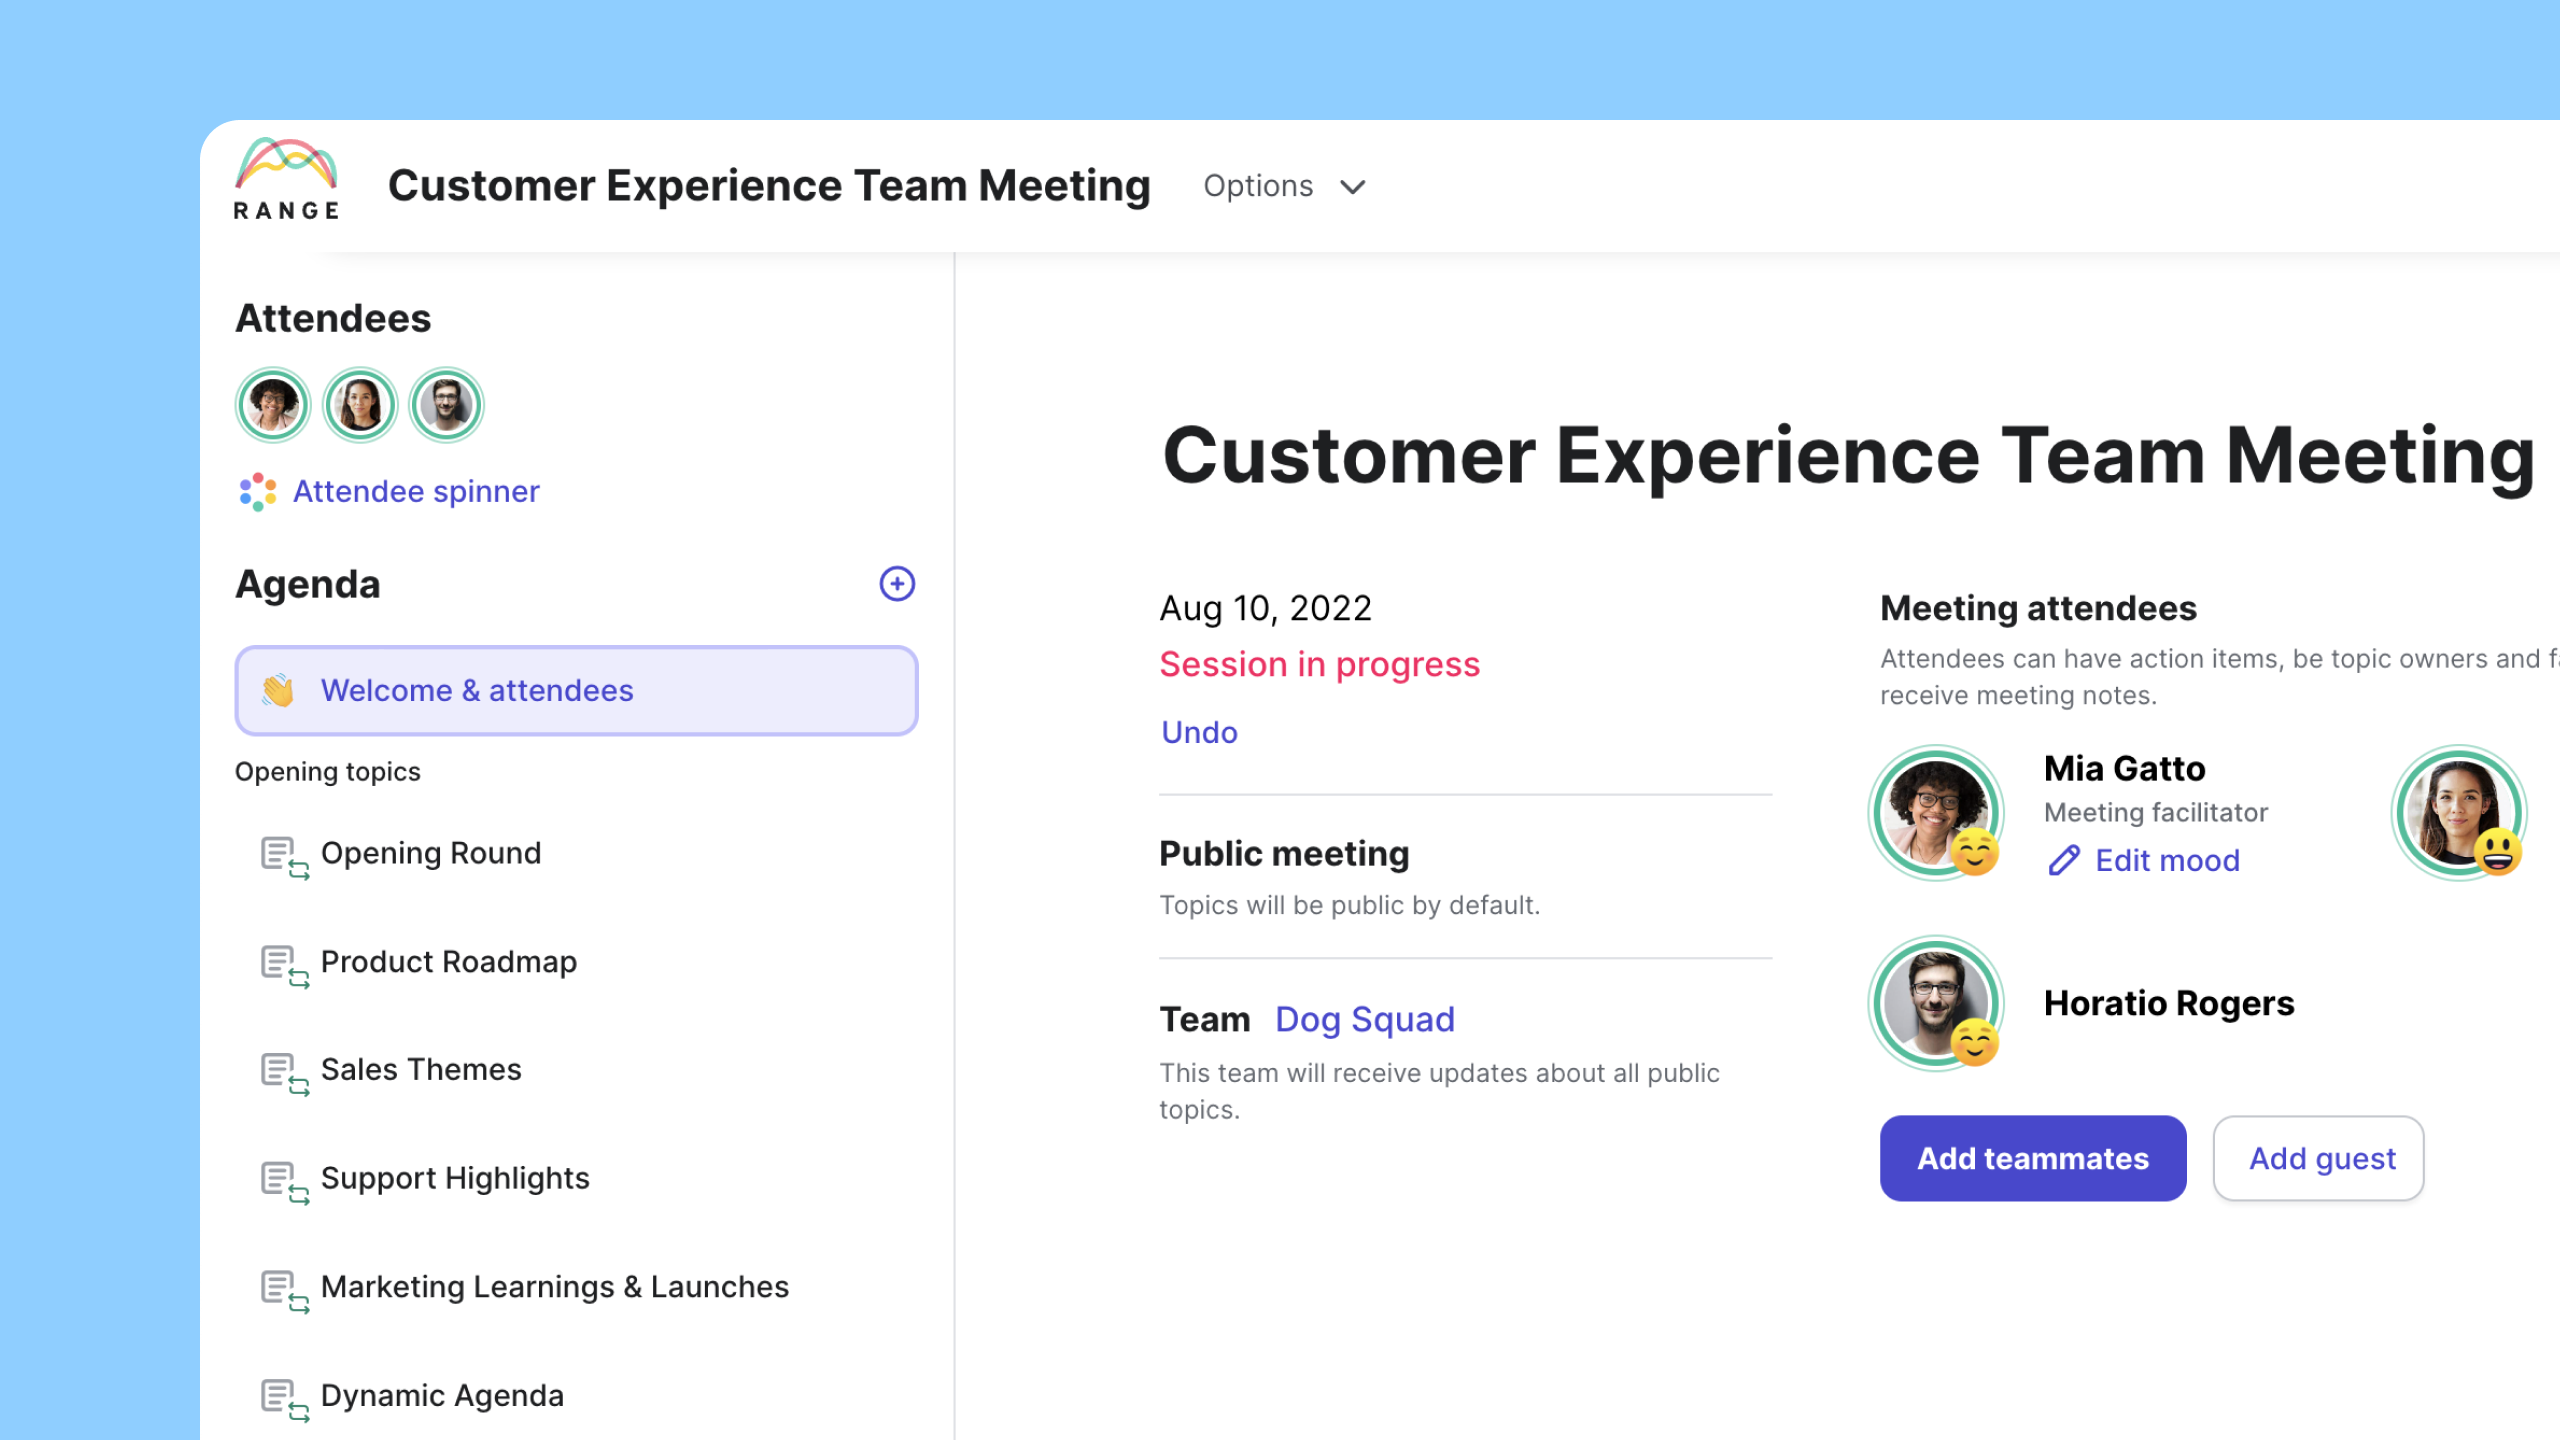Viewport: 2560px width, 1440px height.
Task: Select second attendee avatar in sidebar
Action: 360,405
